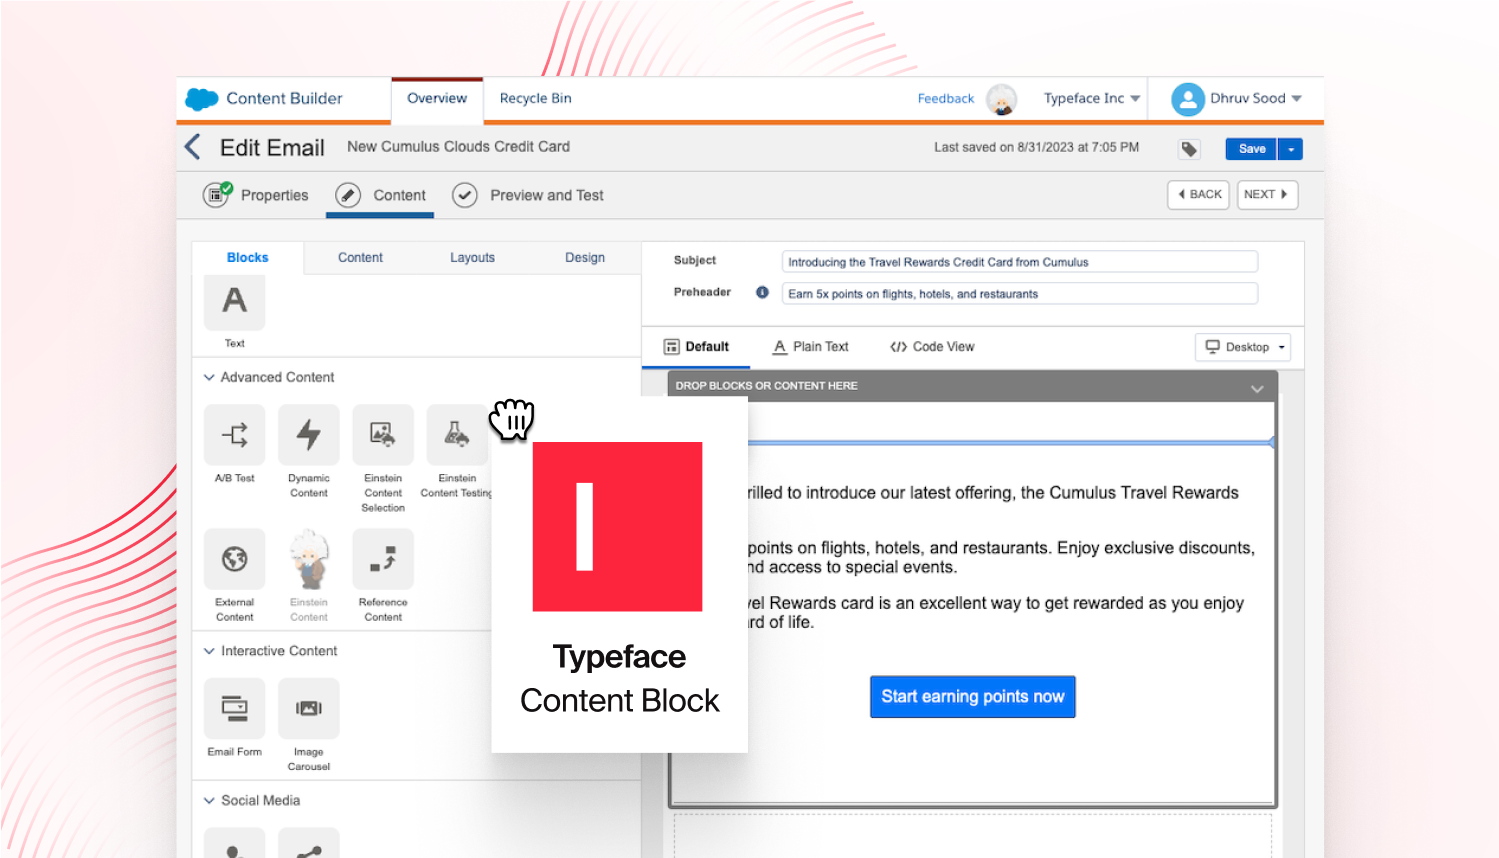
Task: Open the Typeface Inc account dropdown
Action: 1090,98
